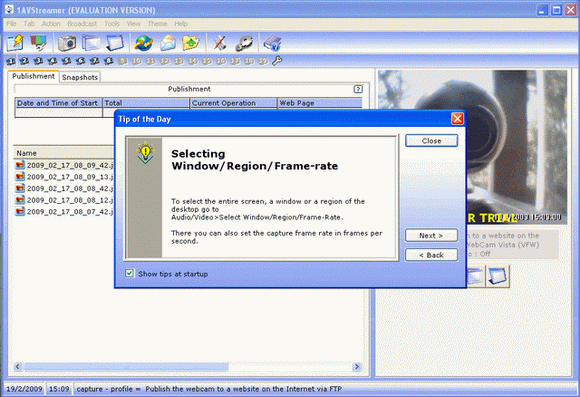580x397 pixels.
Task: Open the Tab menu
Action: click(29, 24)
